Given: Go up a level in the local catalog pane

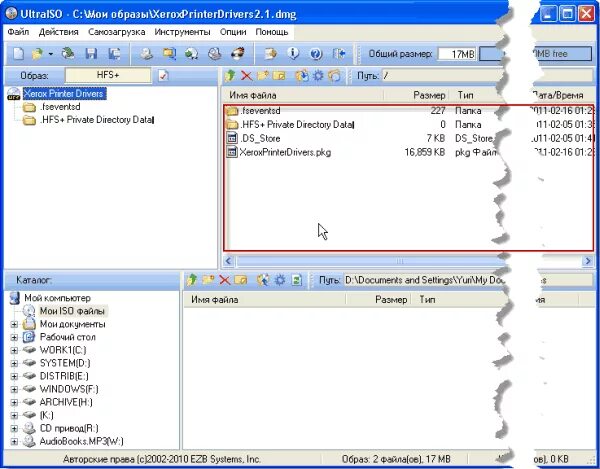Looking at the screenshot, I should [192, 280].
